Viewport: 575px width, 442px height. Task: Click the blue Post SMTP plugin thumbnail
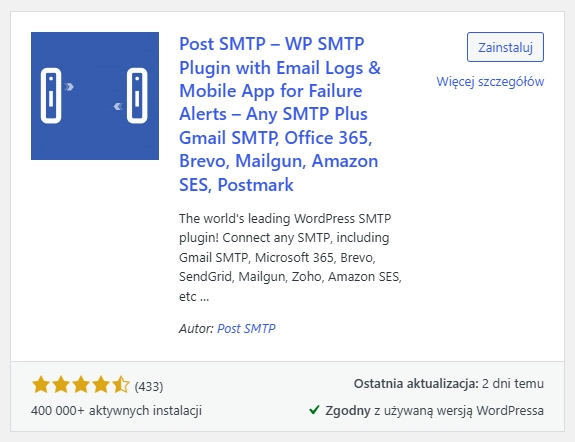(x=95, y=96)
